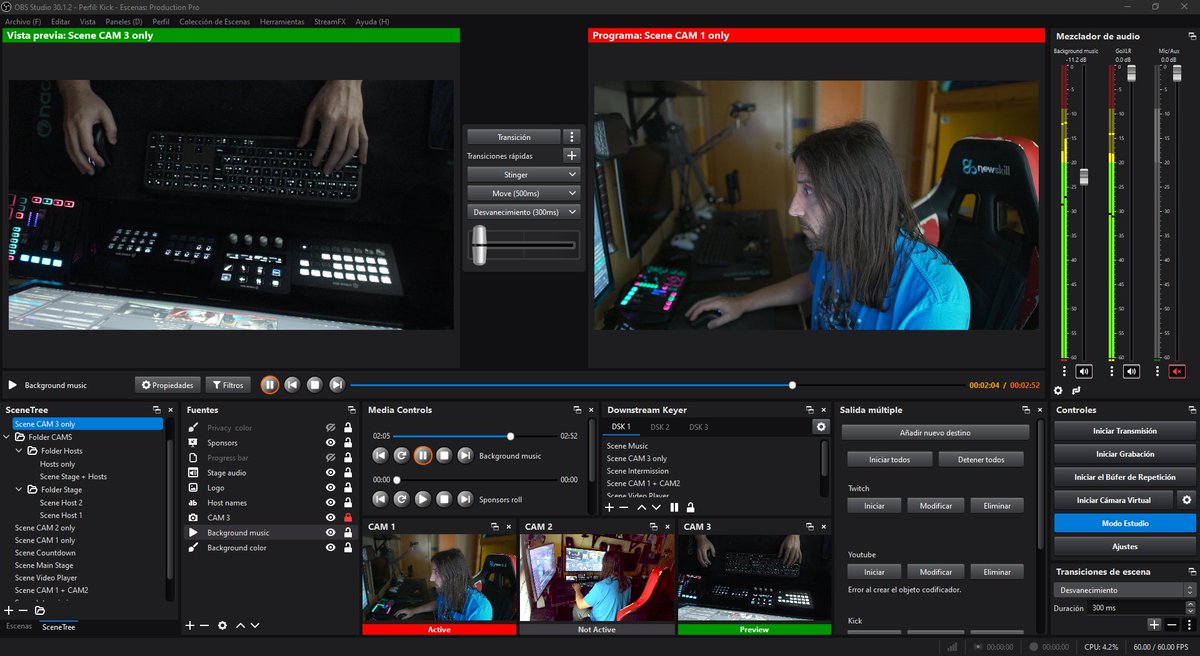The height and width of the screenshot is (656, 1200).
Task: Skip to next on Sponsors roll
Action: coord(465,498)
